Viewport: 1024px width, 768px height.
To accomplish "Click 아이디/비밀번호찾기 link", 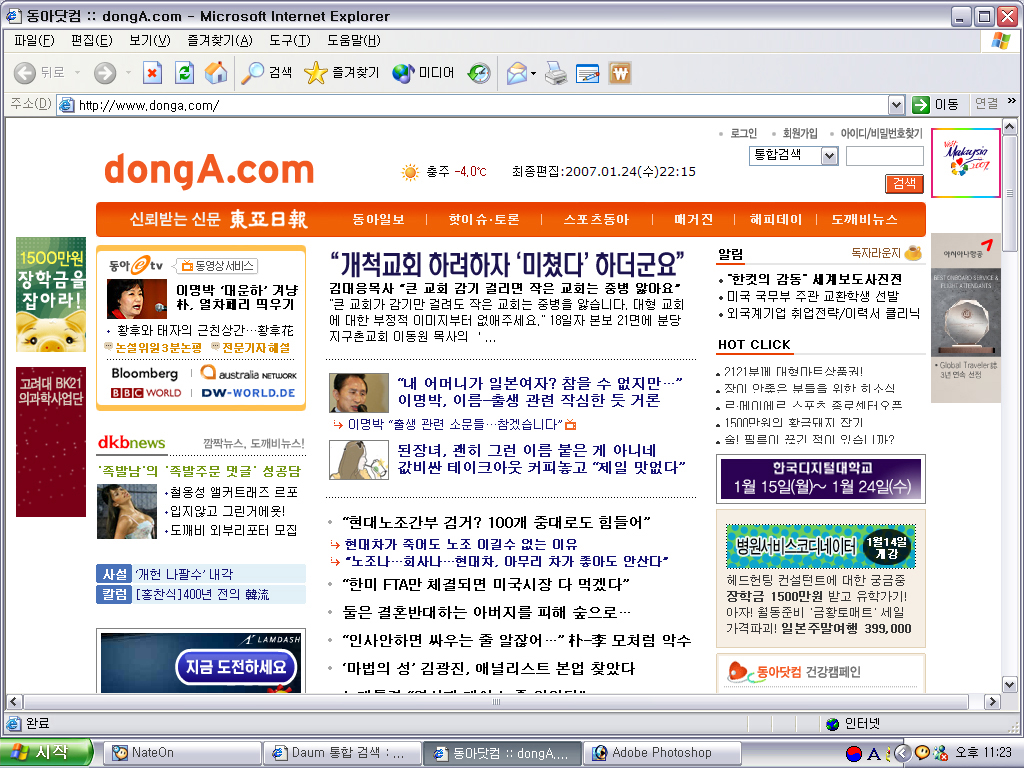I will 881,133.
